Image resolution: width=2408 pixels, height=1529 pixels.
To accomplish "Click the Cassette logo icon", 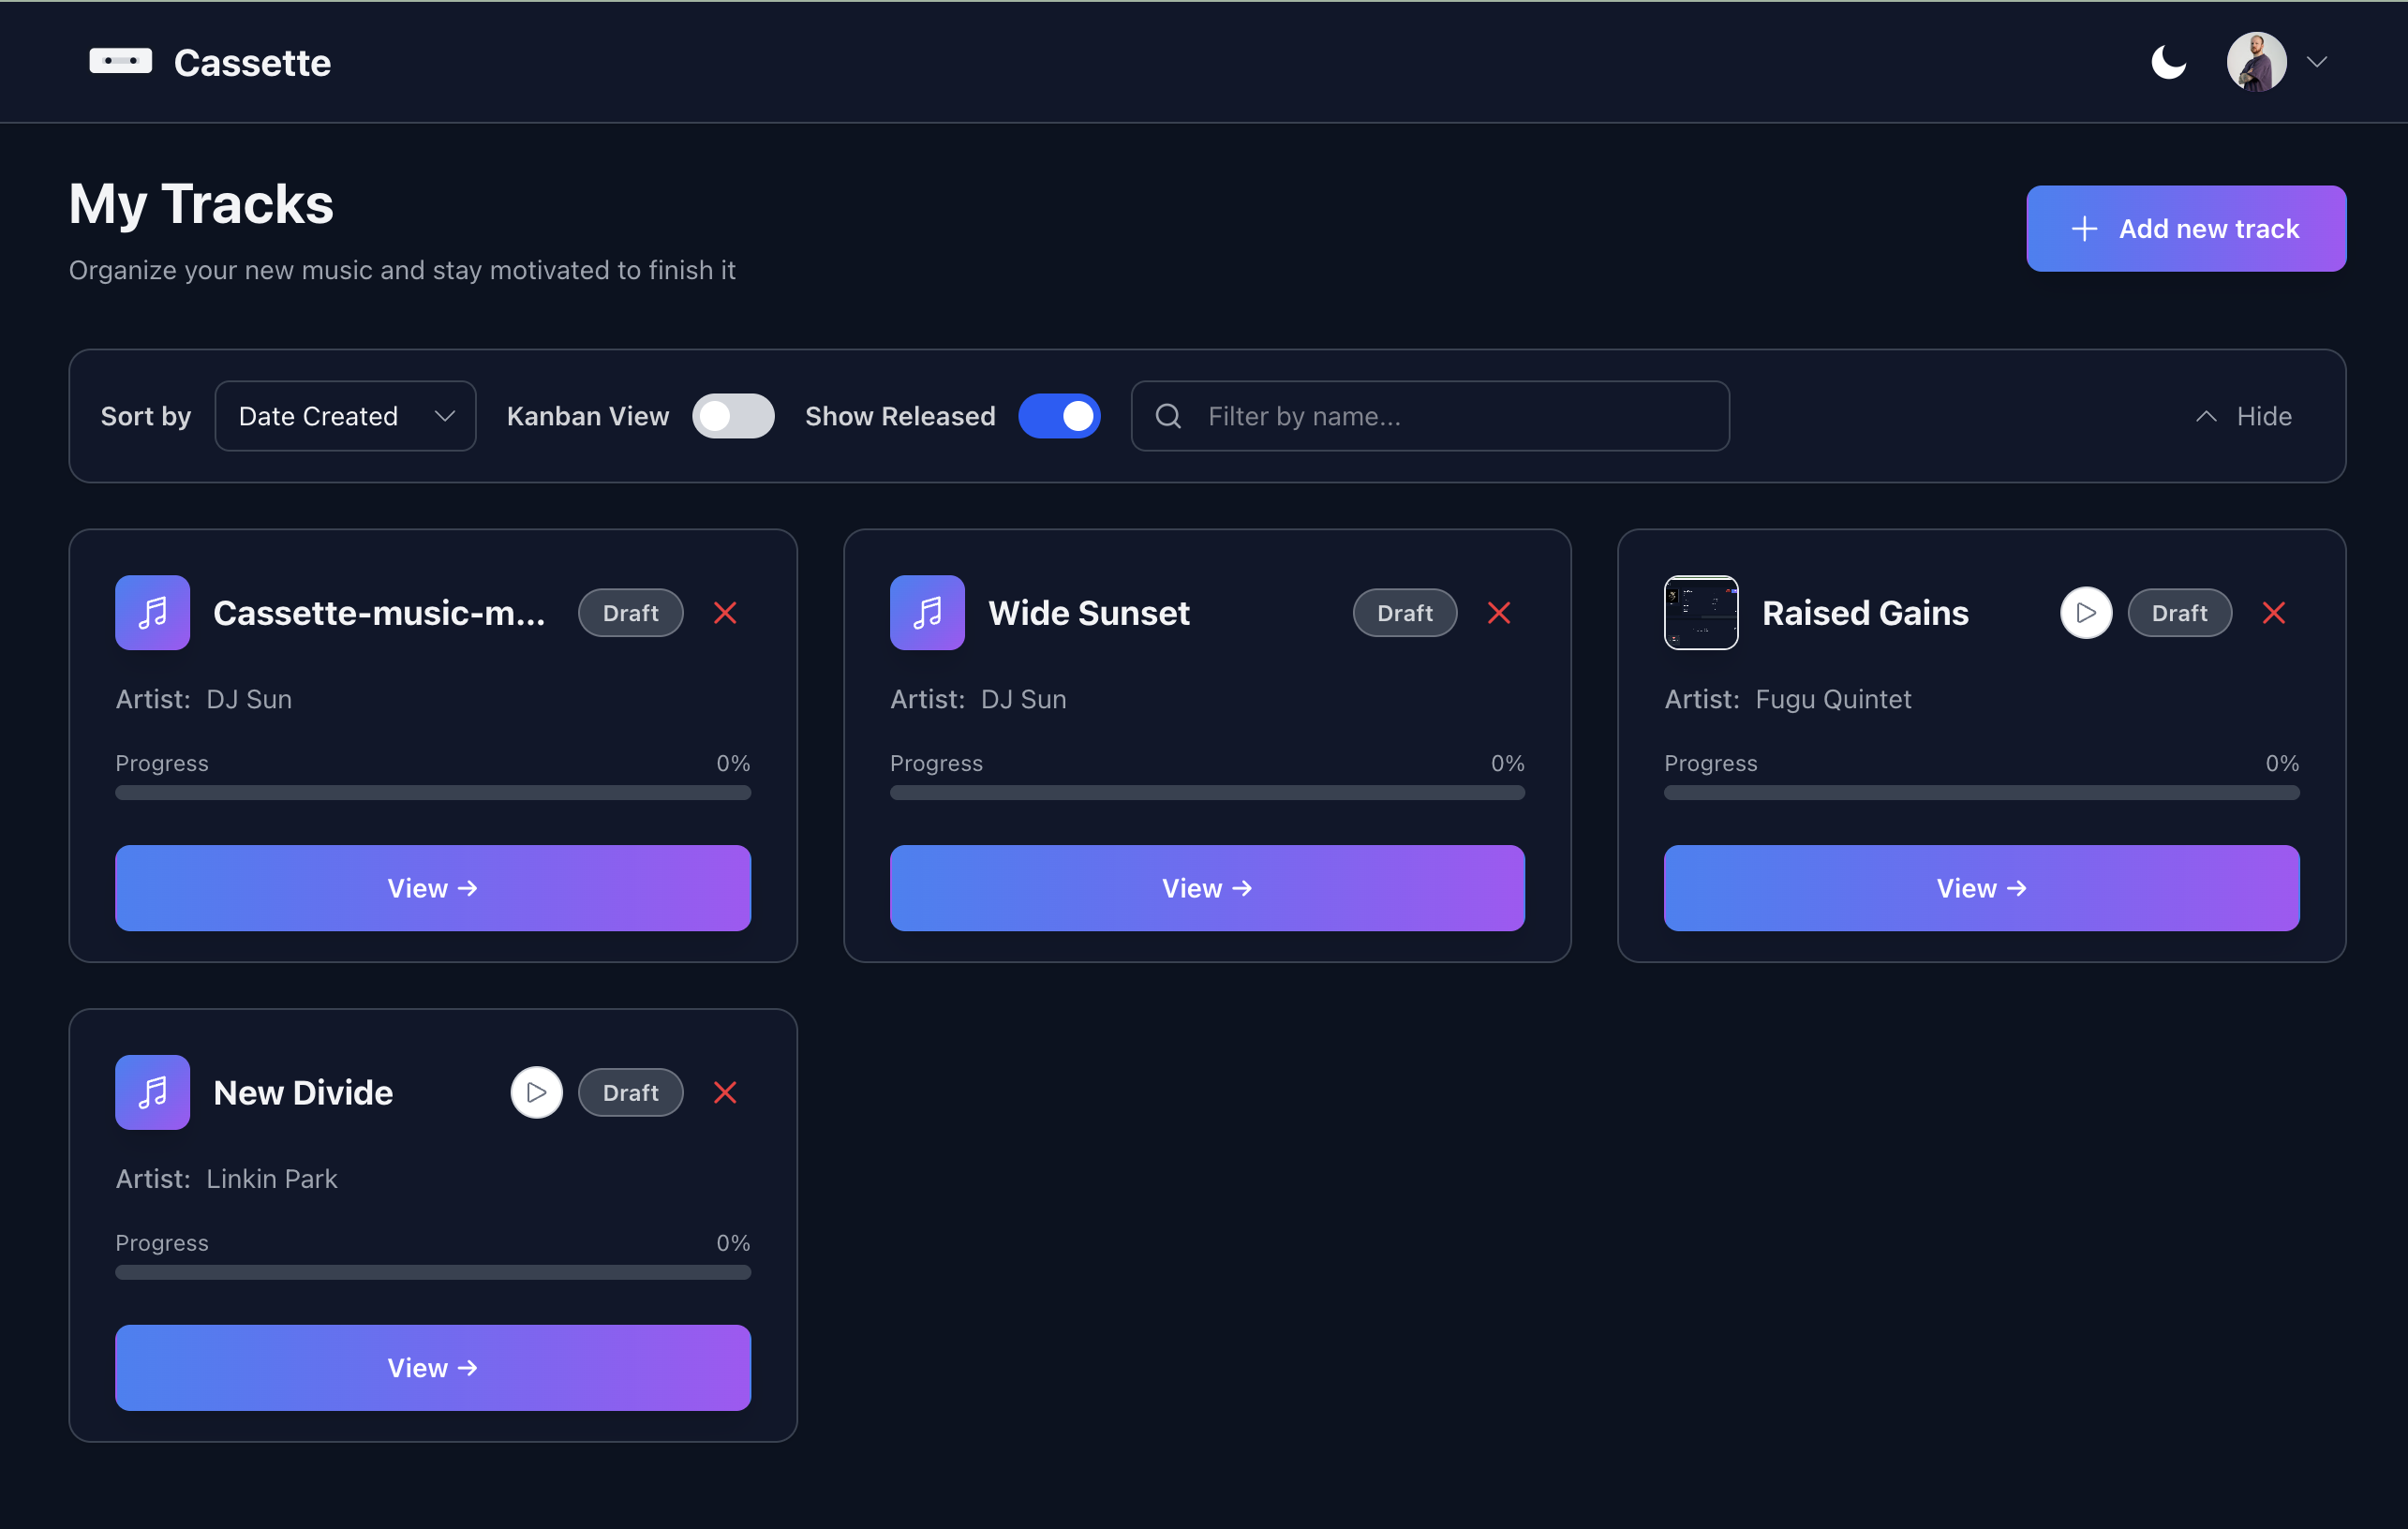I will pyautogui.click(x=120, y=62).
